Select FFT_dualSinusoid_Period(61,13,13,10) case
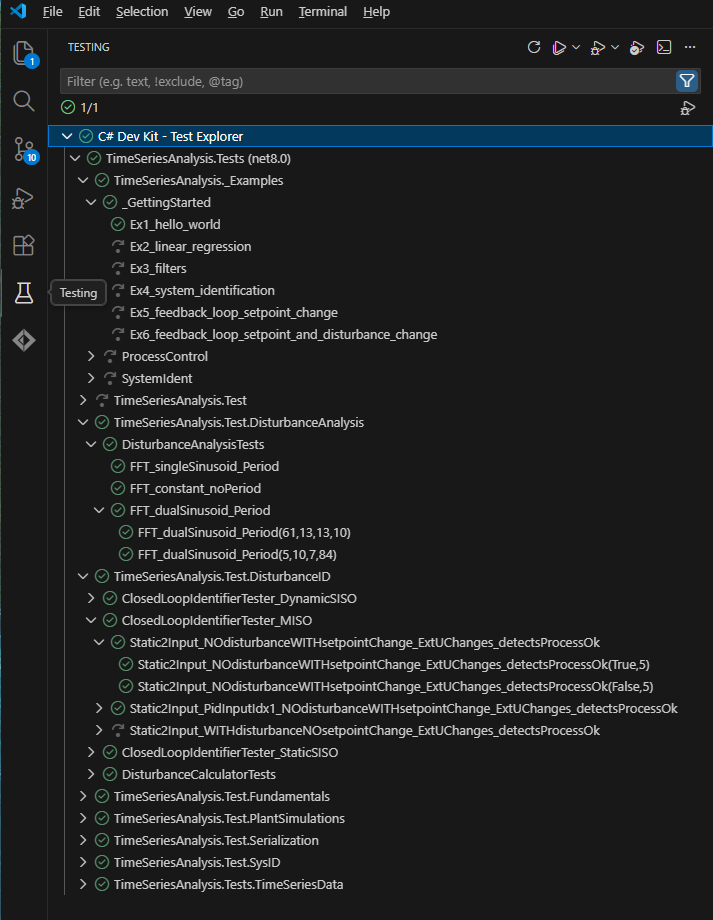This screenshot has width=713, height=920. click(244, 533)
